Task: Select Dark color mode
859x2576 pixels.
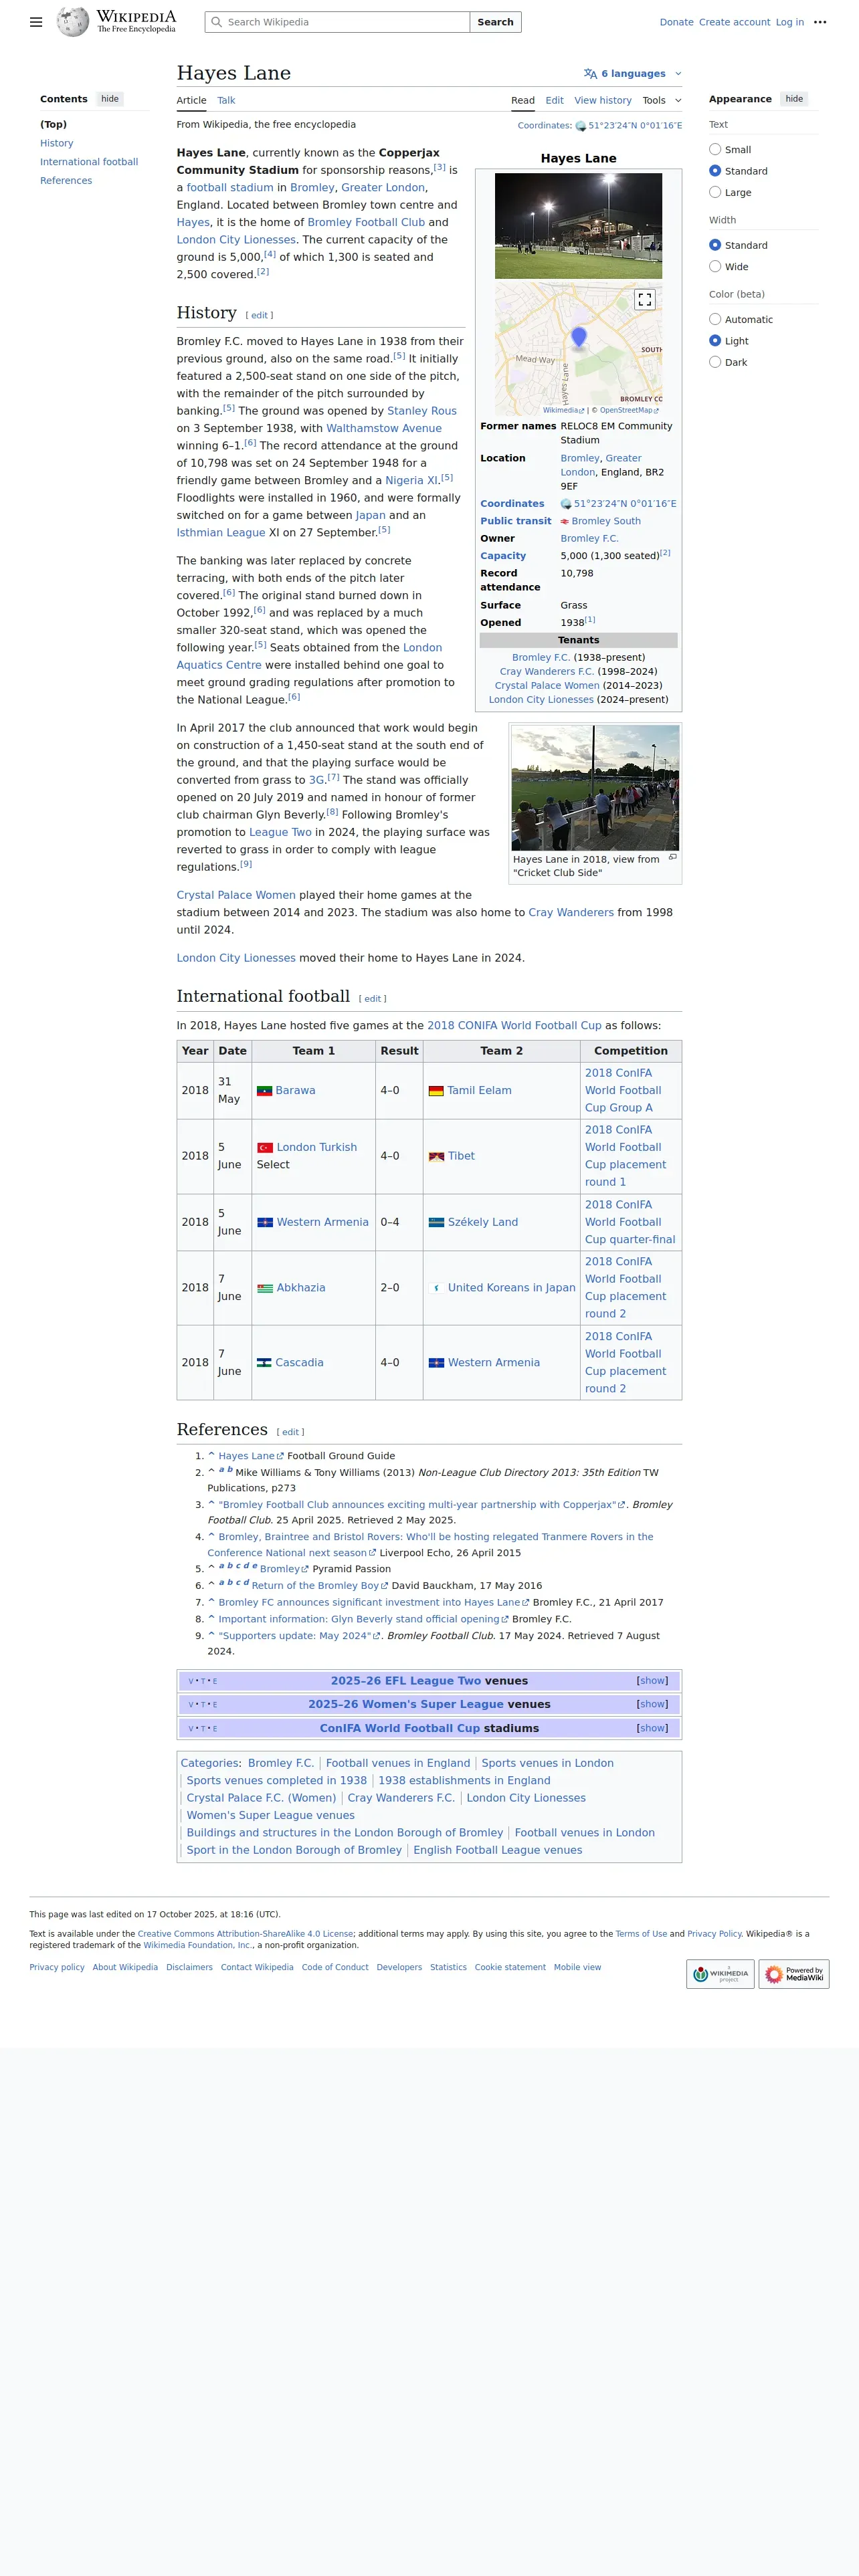Action: [x=715, y=362]
